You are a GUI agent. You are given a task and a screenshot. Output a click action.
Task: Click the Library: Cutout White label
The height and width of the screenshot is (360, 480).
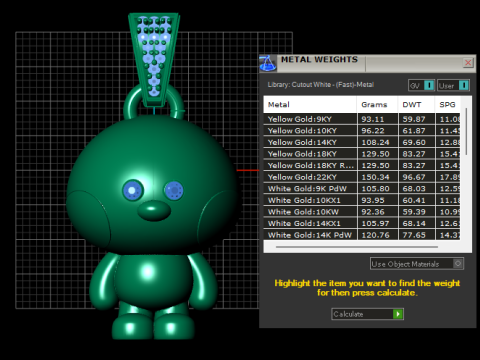[321, 85]
